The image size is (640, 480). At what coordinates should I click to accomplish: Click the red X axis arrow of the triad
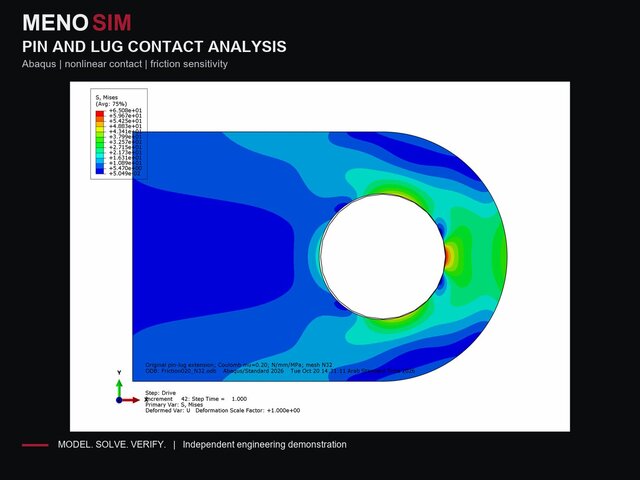point(131,400)
